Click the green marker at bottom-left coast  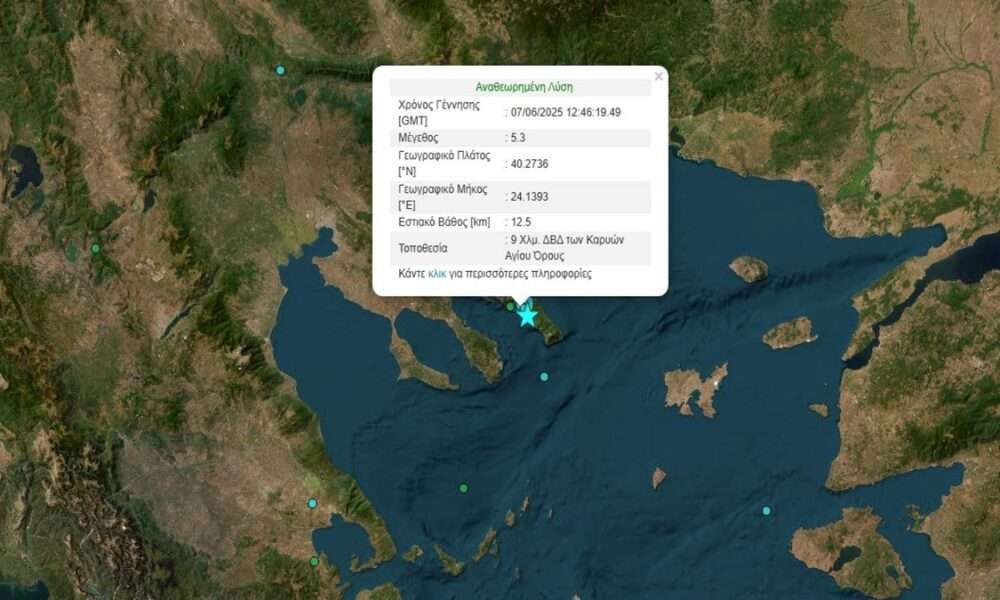pos(313,561)
